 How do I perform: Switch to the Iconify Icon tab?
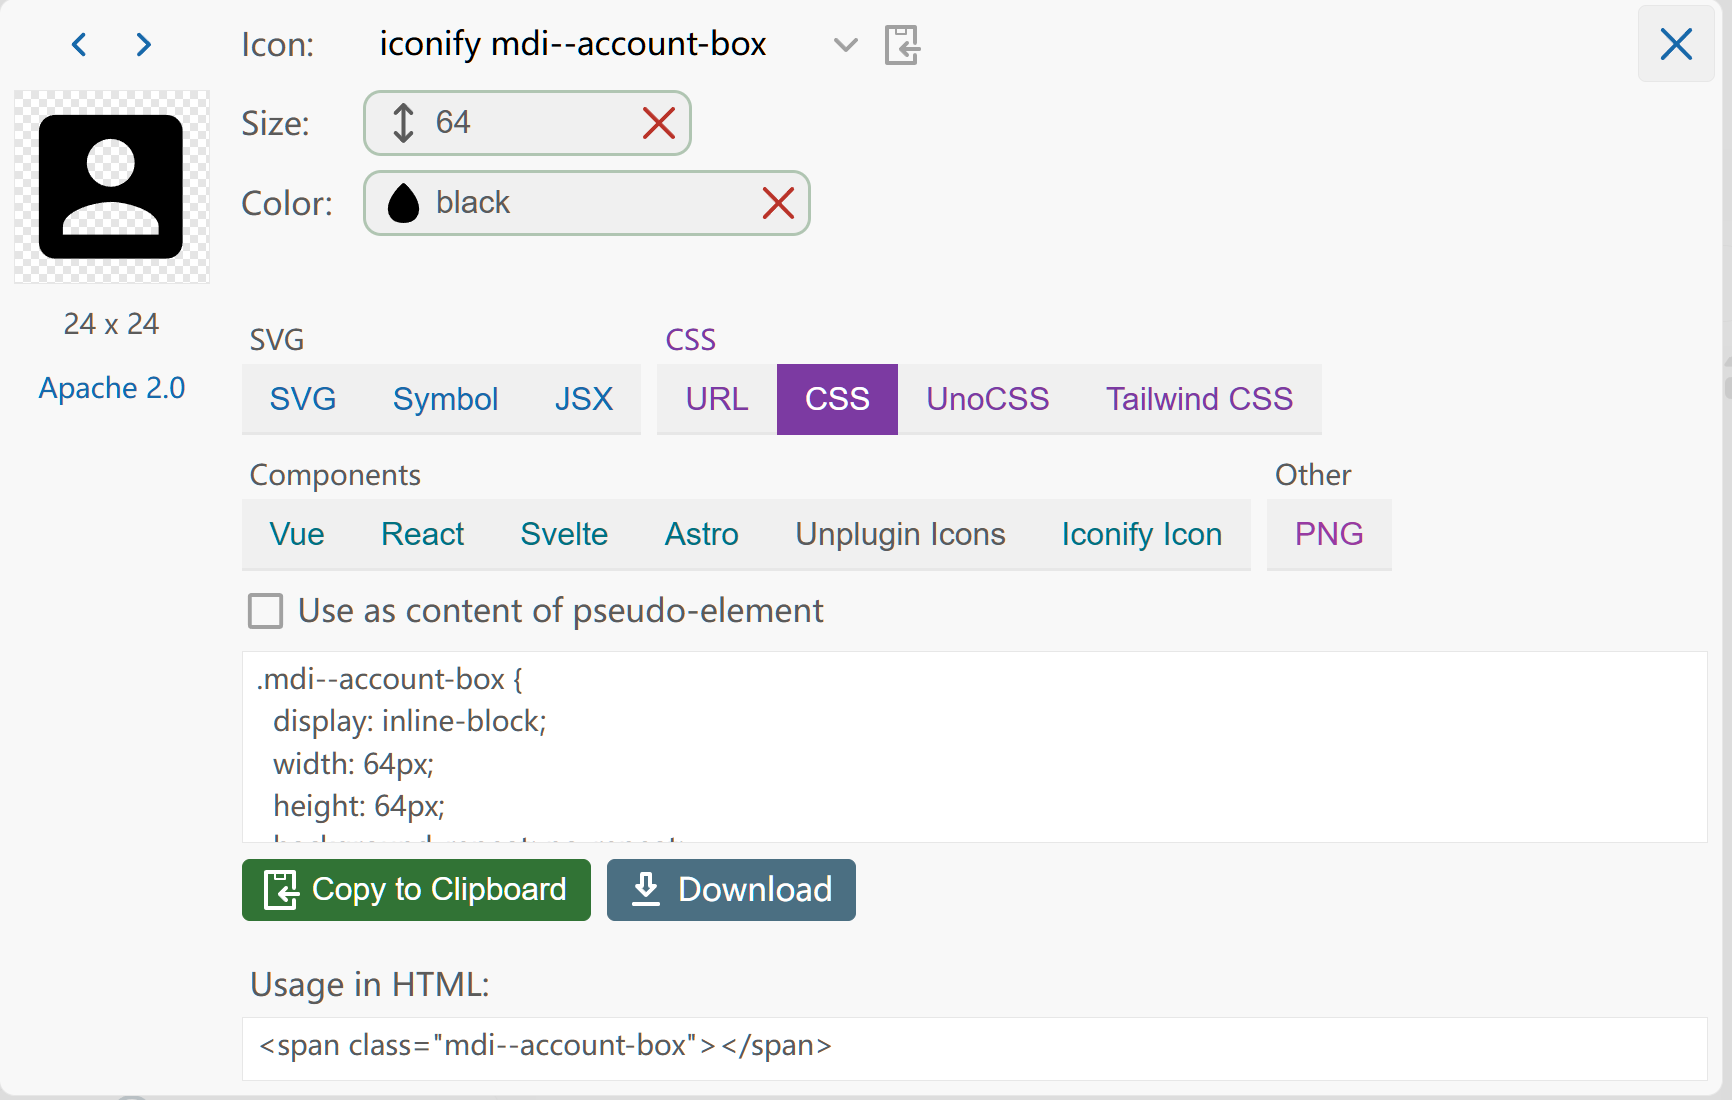(x=1142, y=534)
